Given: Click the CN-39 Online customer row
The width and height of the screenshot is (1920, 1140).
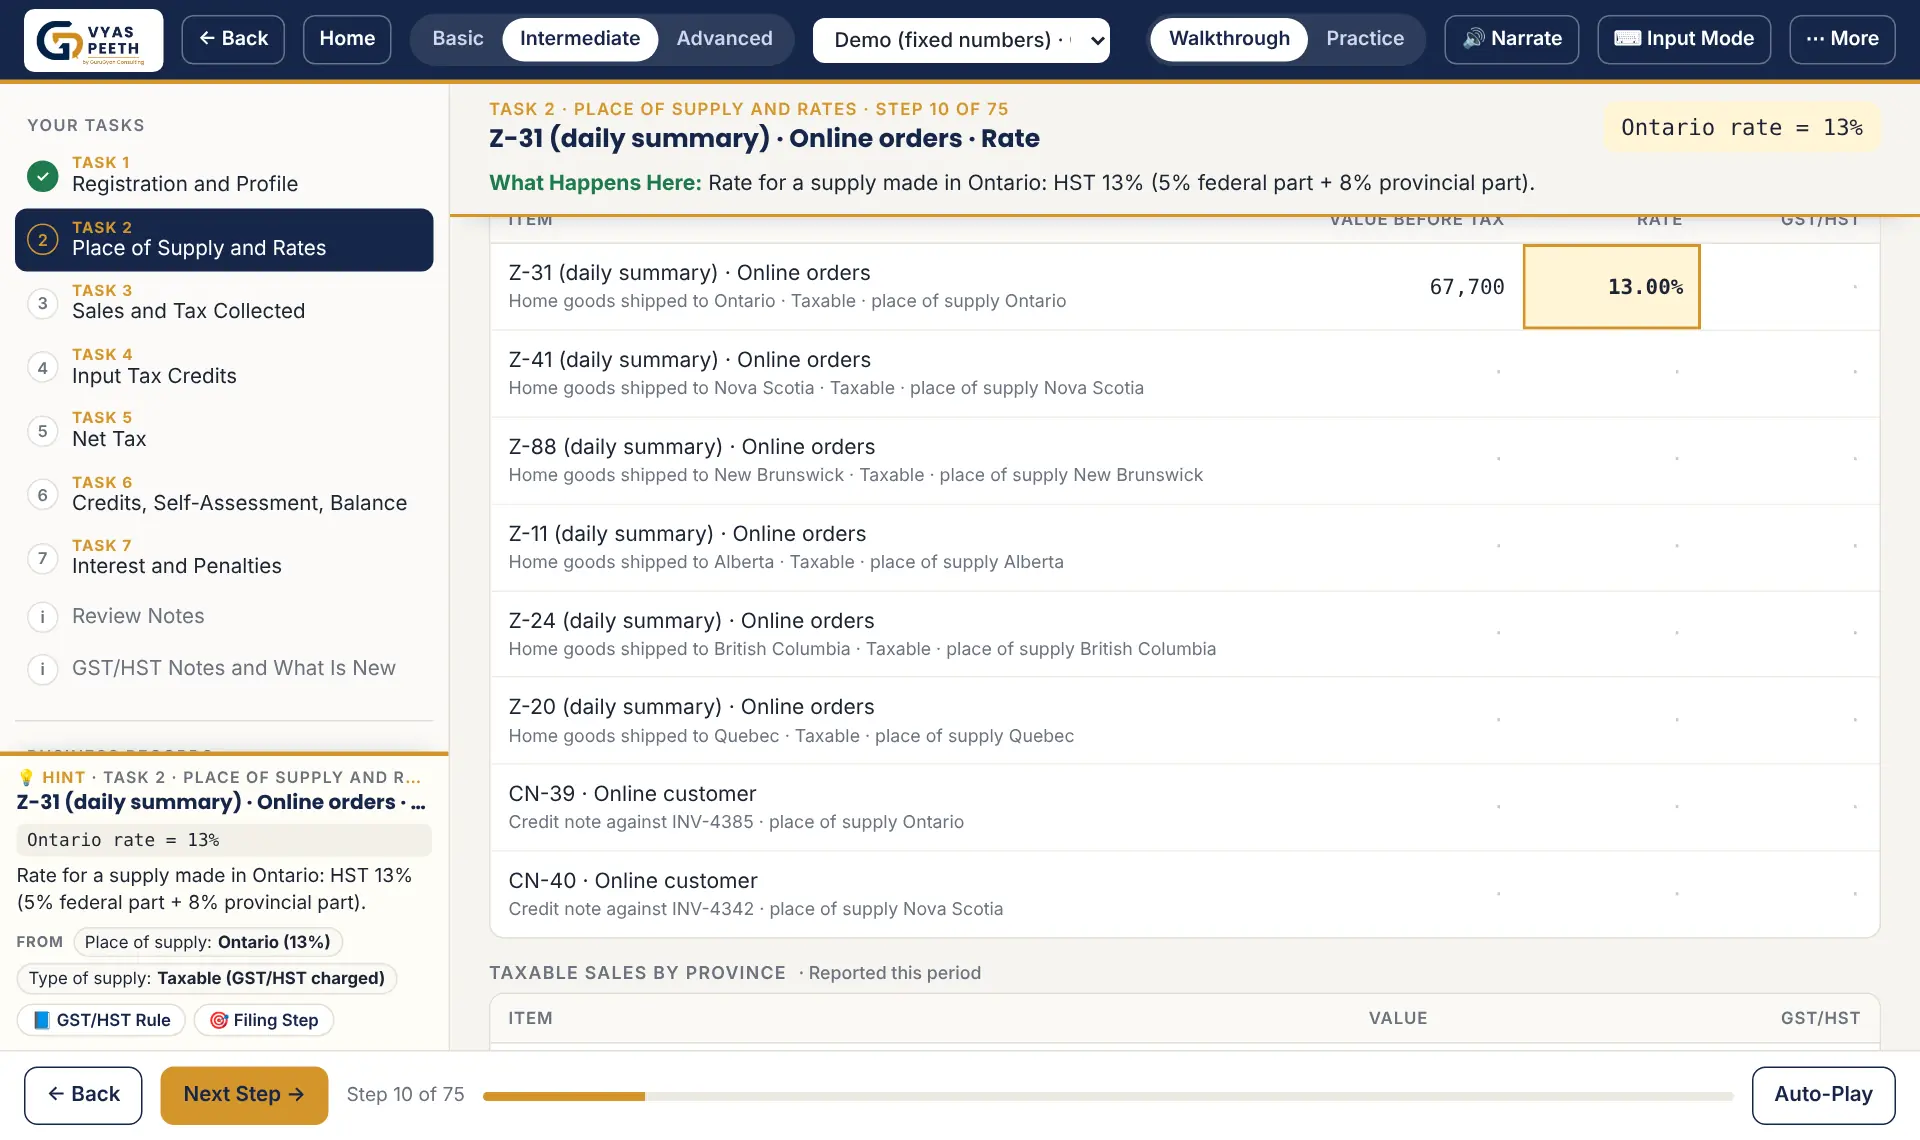Looking at the screenshot, I should click(1184, 807).
